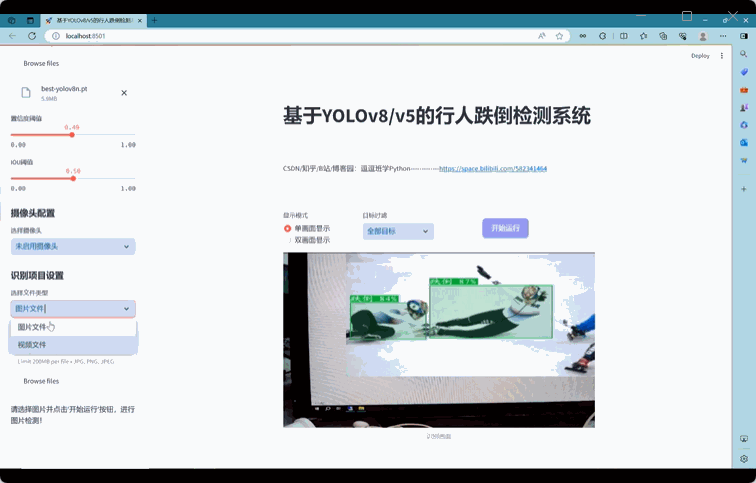The height and width of the screenshot is (483, 756).
Task: Open the Edge profile avatar
Action: [x=703, y=36]
